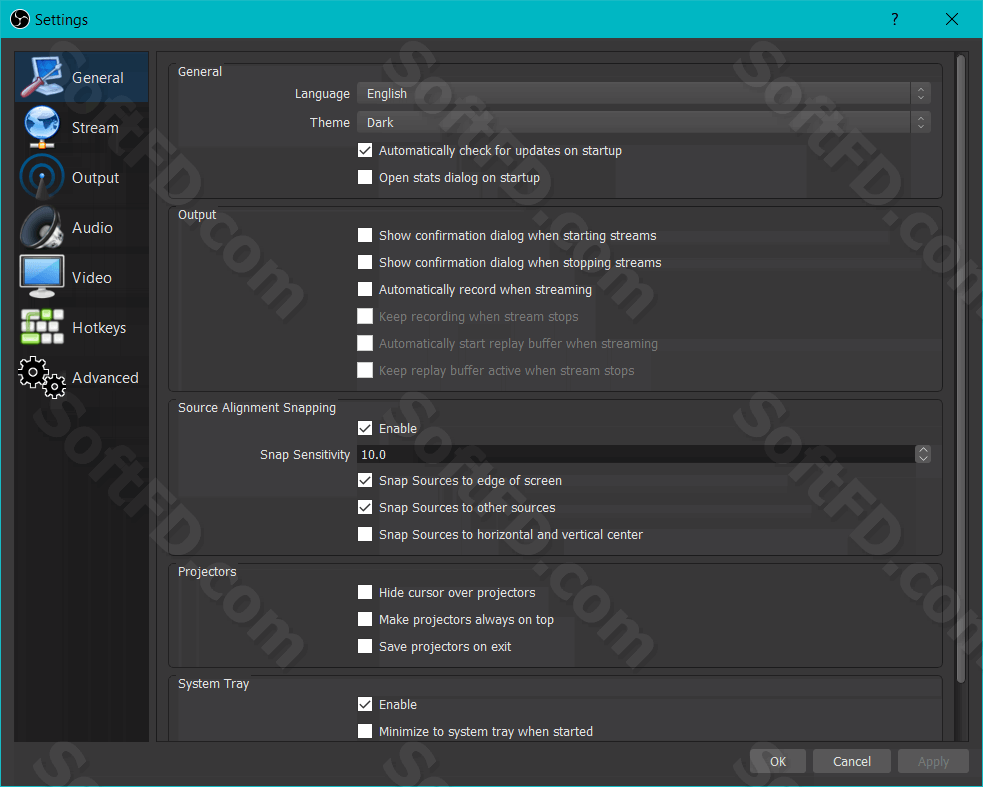Viewport: 983px width, 787px height.
Task: Click the question mark help button
Action: tap(895, 19)
